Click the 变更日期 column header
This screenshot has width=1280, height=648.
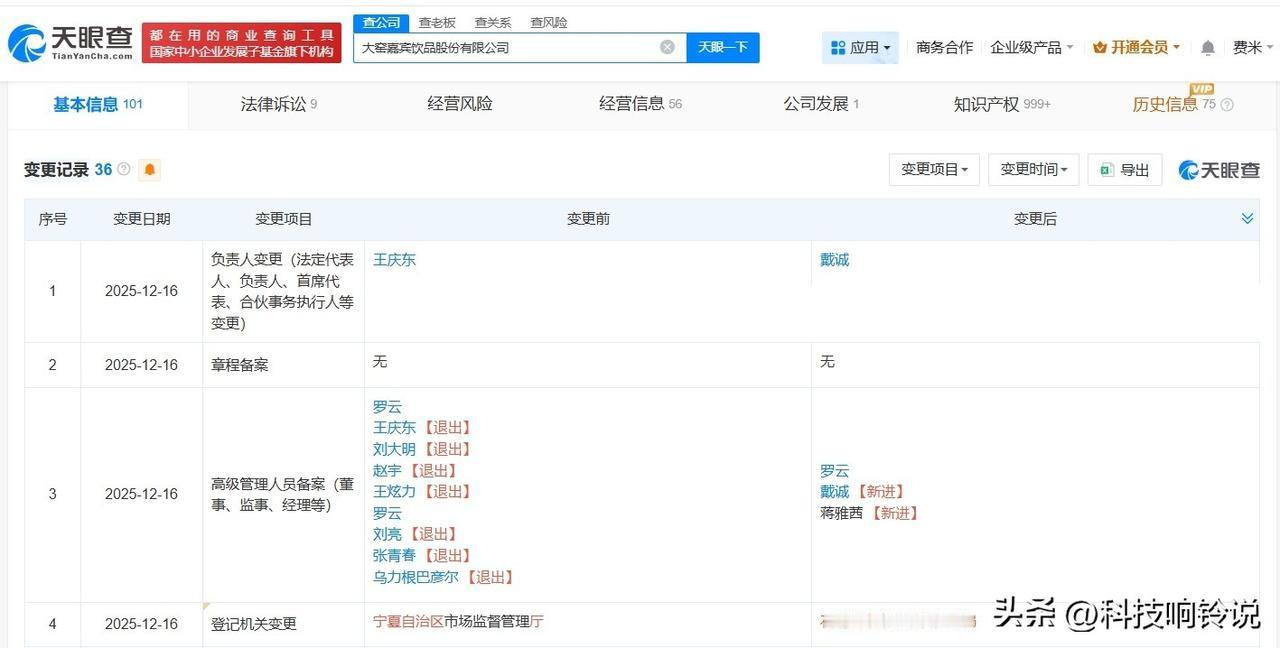tap(142, 219)
